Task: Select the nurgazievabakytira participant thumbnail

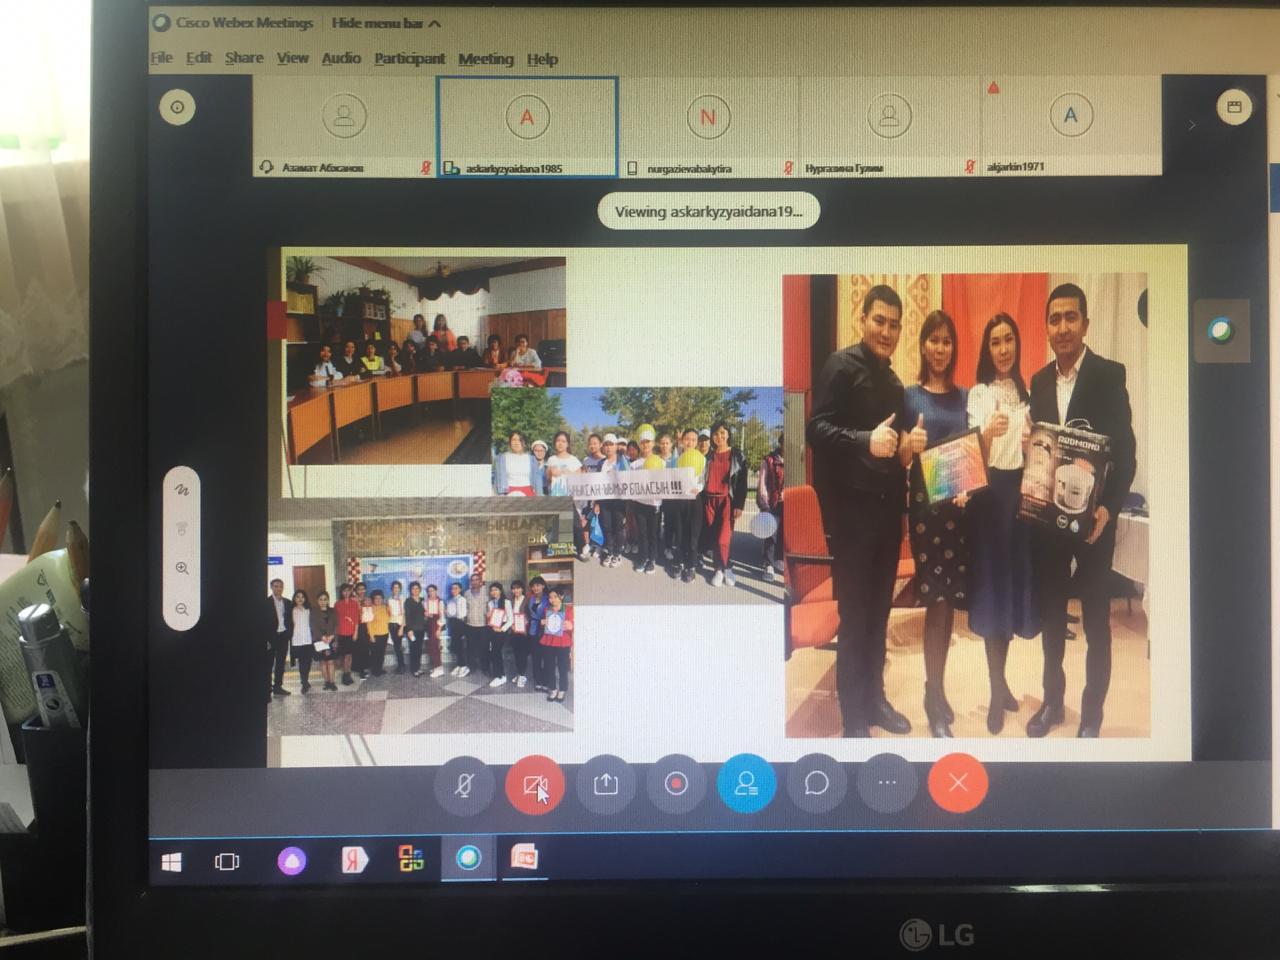Action: (708, 127)
